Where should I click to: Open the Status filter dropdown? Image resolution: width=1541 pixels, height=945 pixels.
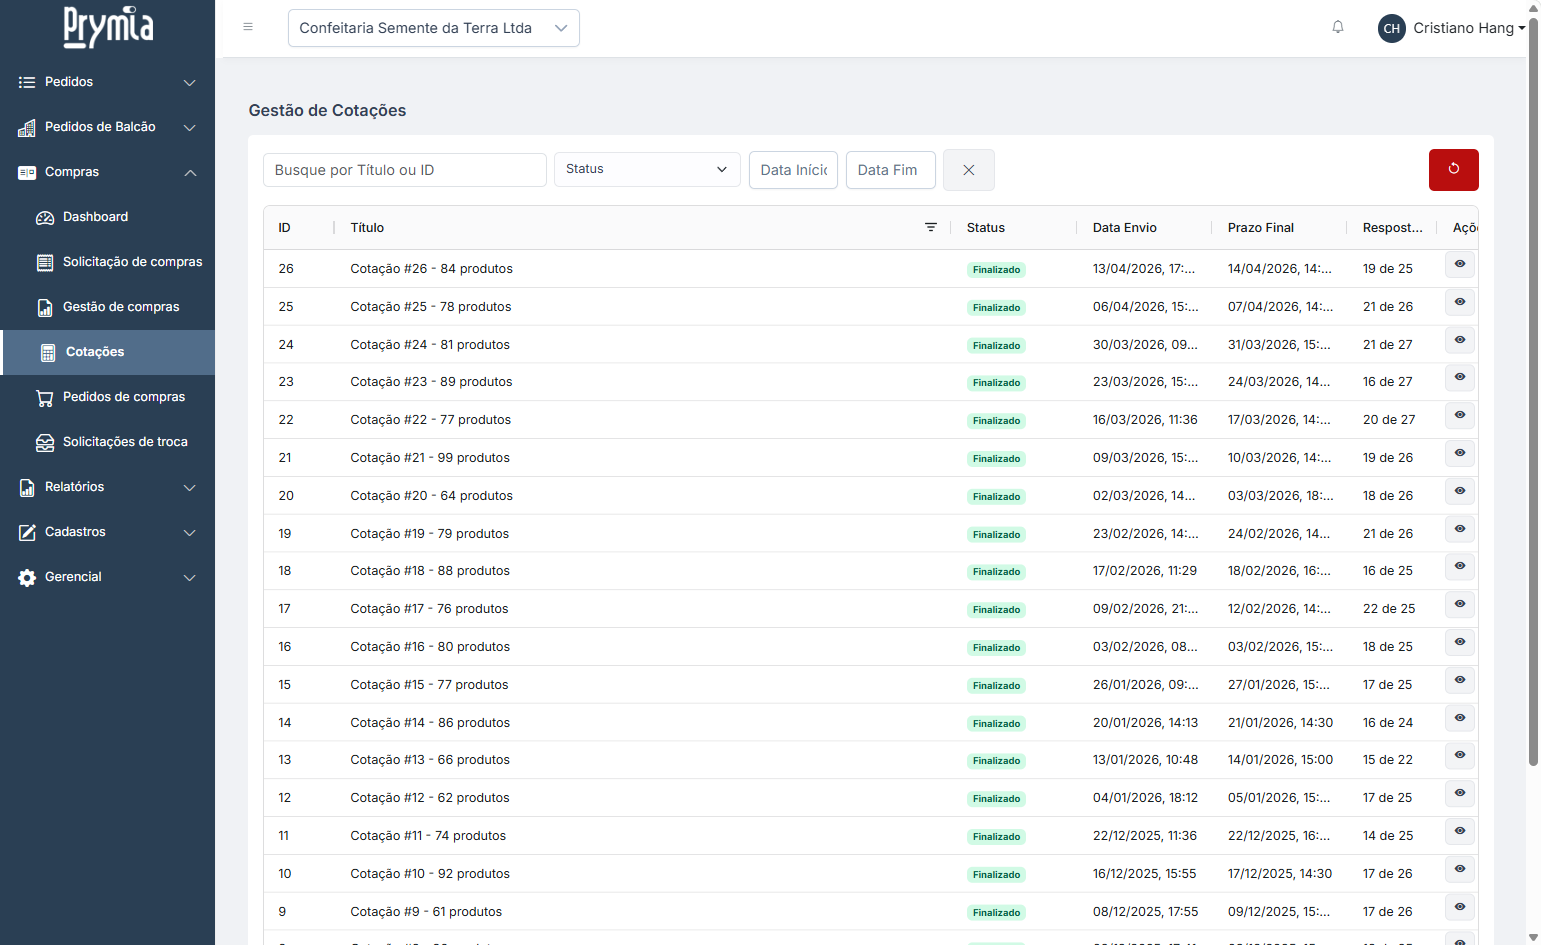point(646,169)
